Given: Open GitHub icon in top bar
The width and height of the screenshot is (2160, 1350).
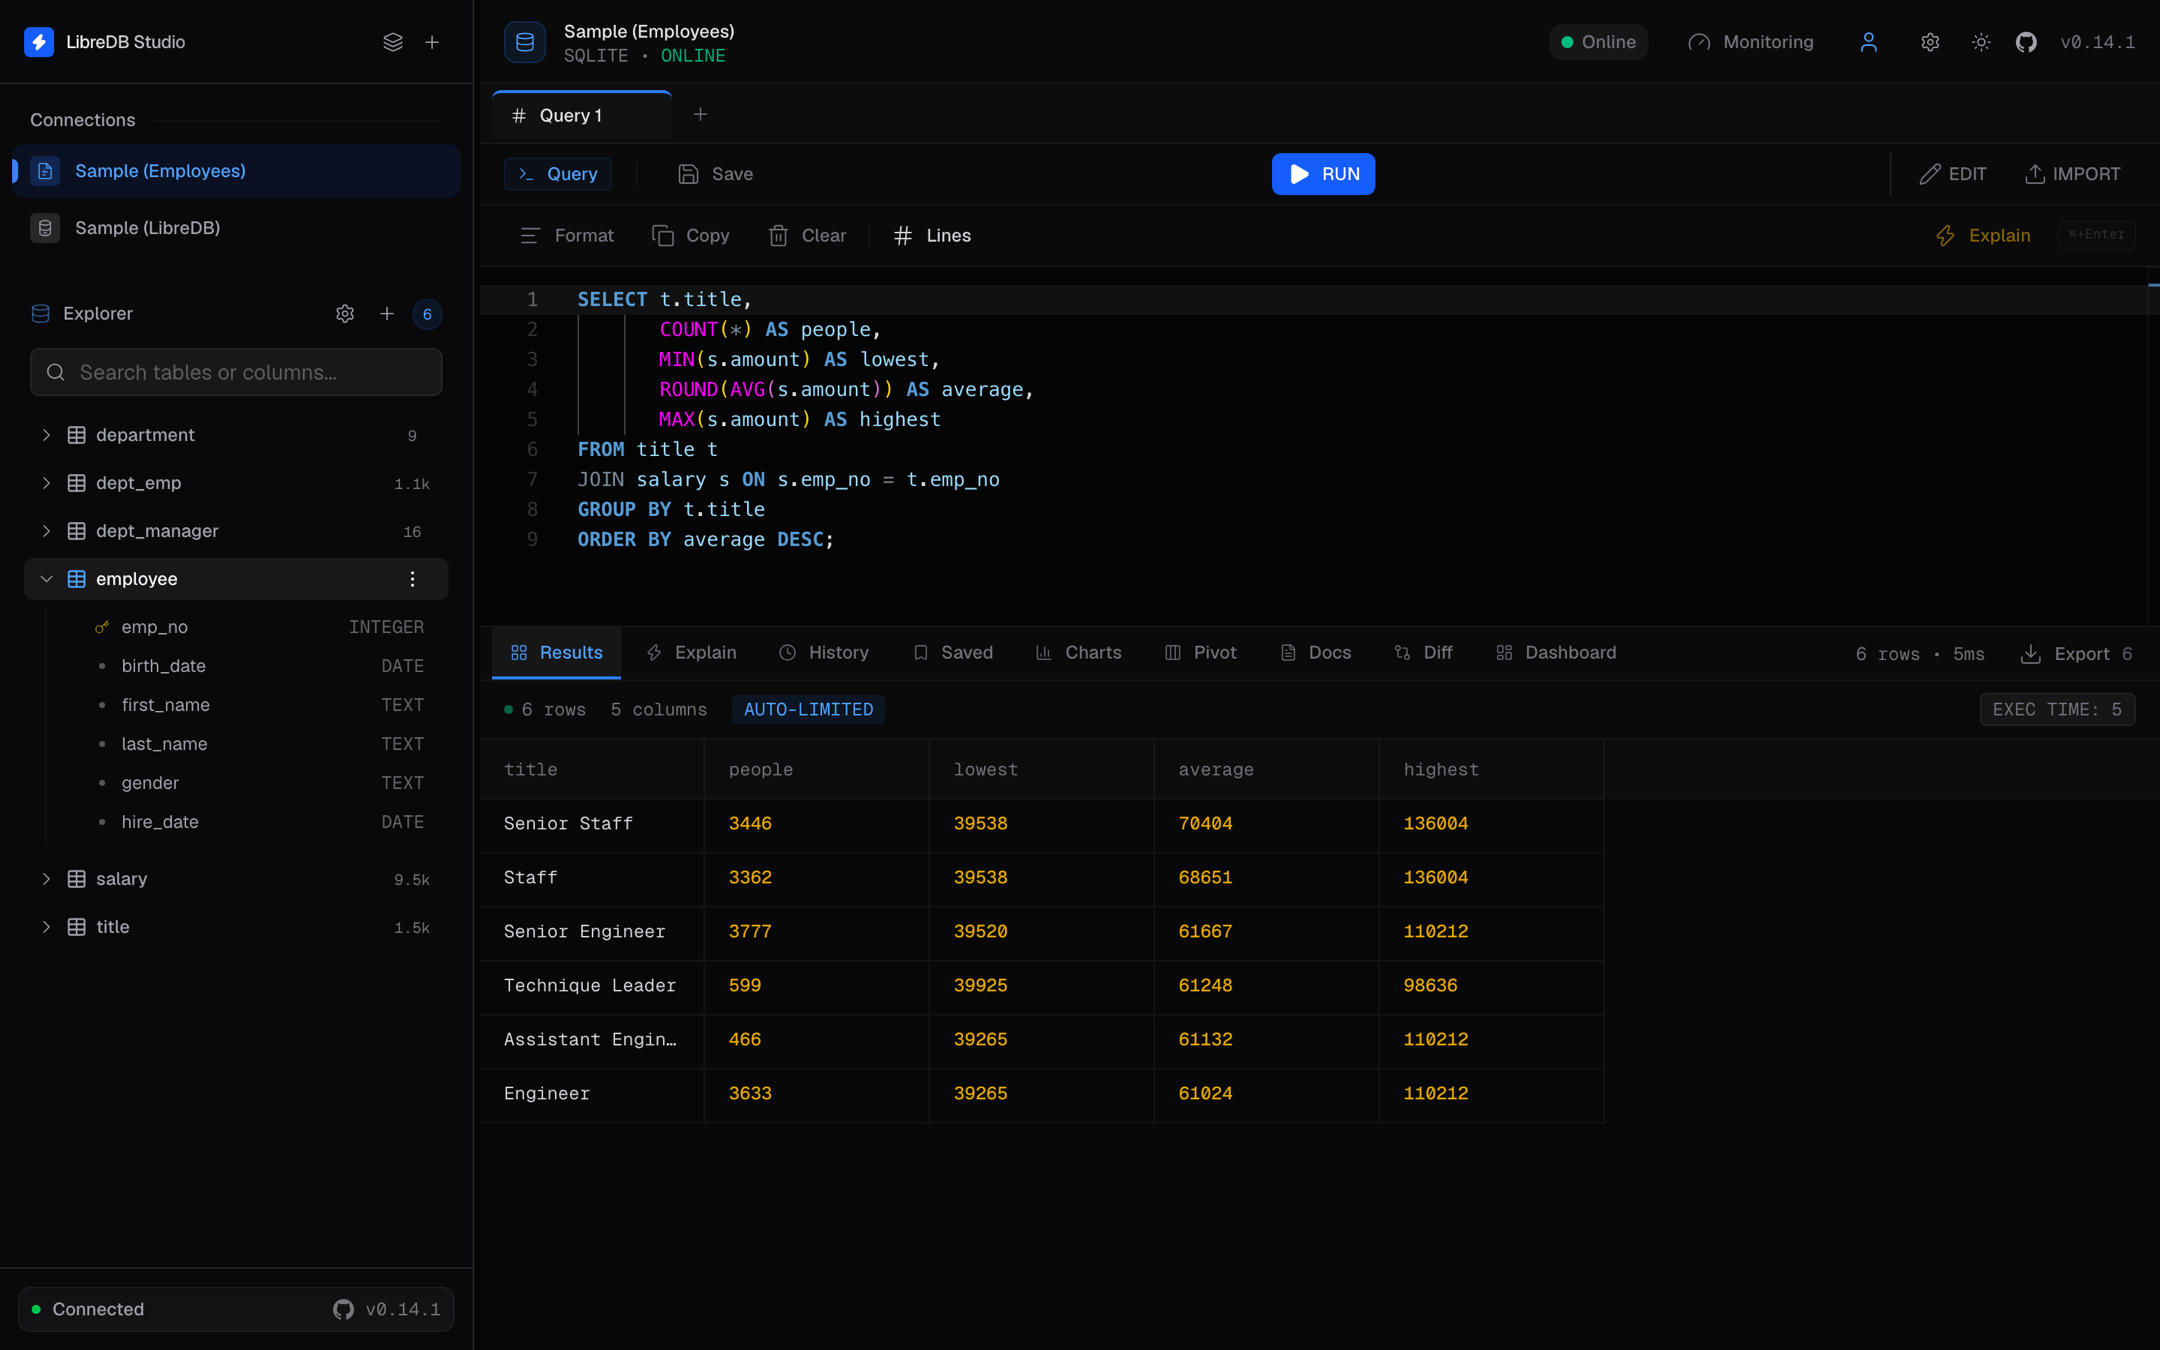Looking at the screenshot, I should [2026, 42].
